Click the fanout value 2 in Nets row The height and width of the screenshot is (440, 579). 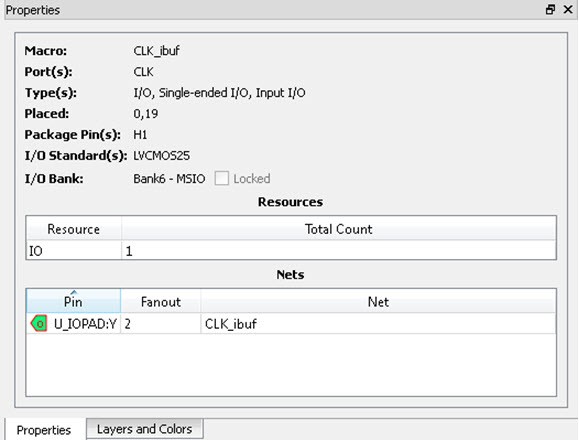[127, 324]
